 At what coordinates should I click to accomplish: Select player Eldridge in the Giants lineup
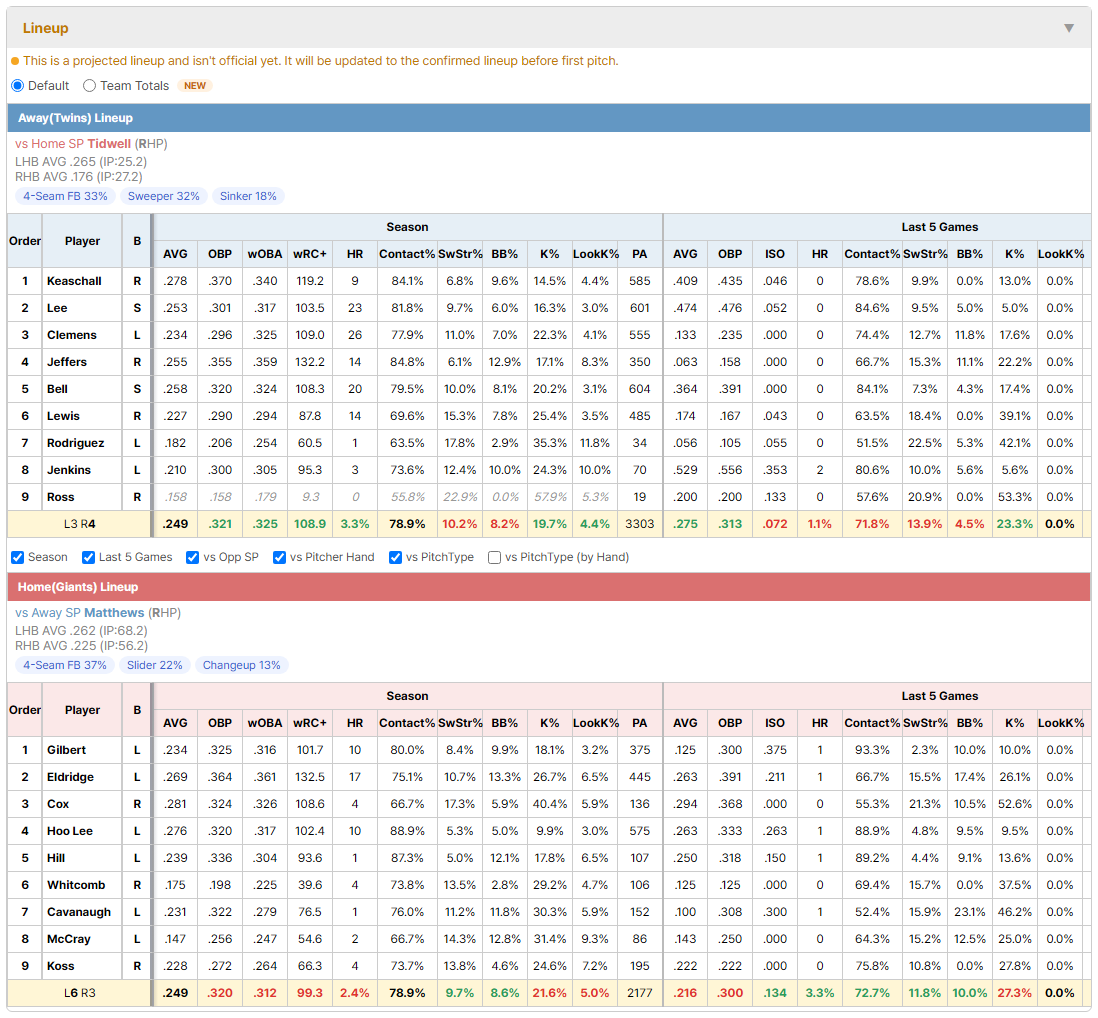click(x=70, y=777)
